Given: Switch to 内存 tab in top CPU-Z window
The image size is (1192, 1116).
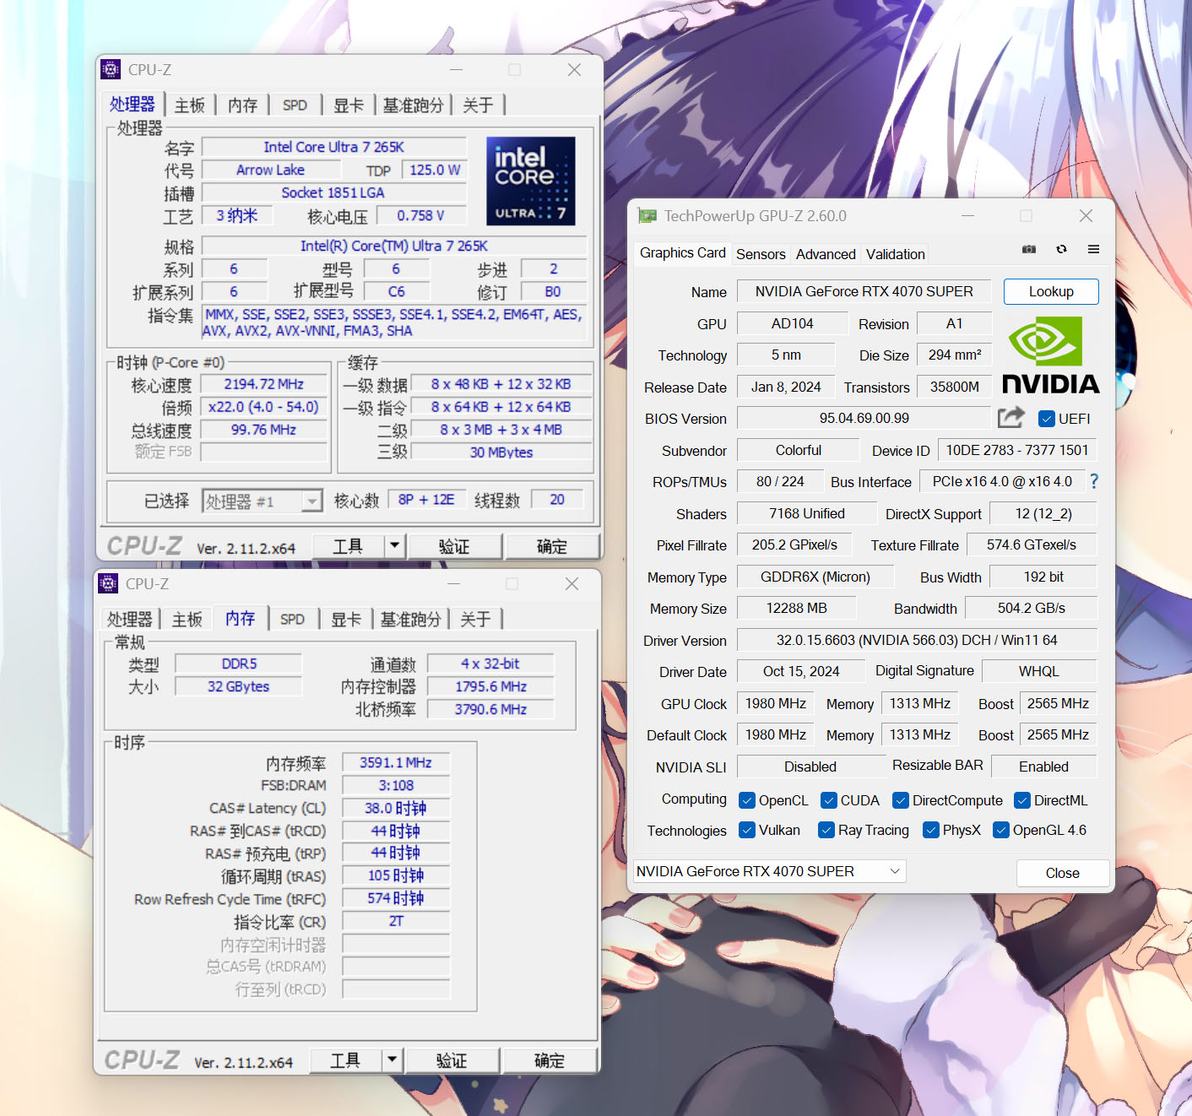Looking at the screenshot, I should click(243, 105).
